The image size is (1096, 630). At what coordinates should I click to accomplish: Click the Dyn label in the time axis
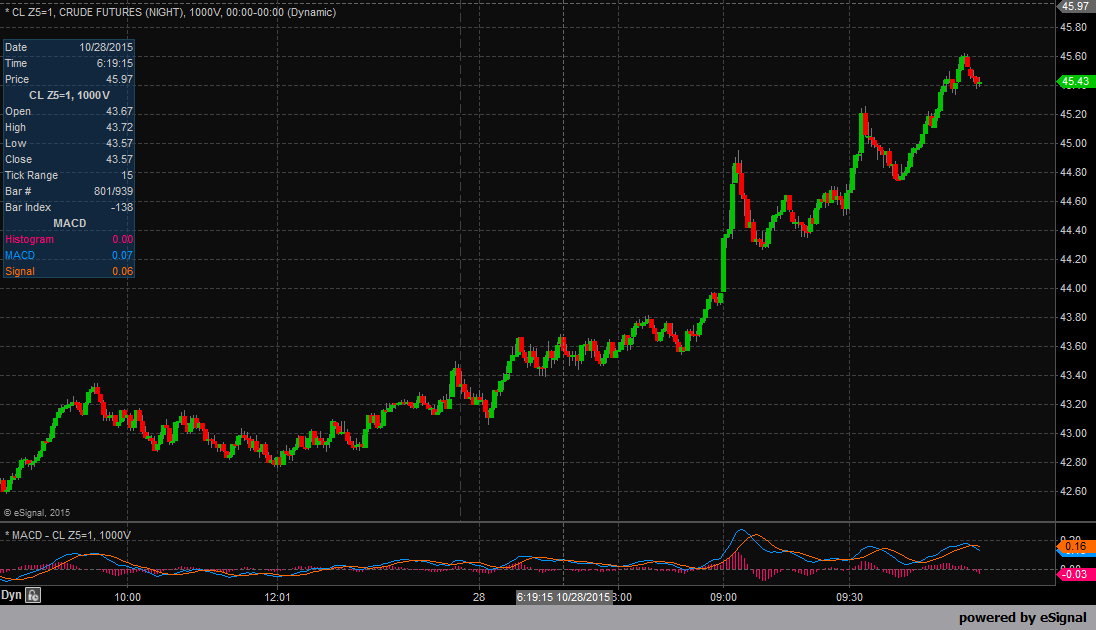click(x=11, y=595)
